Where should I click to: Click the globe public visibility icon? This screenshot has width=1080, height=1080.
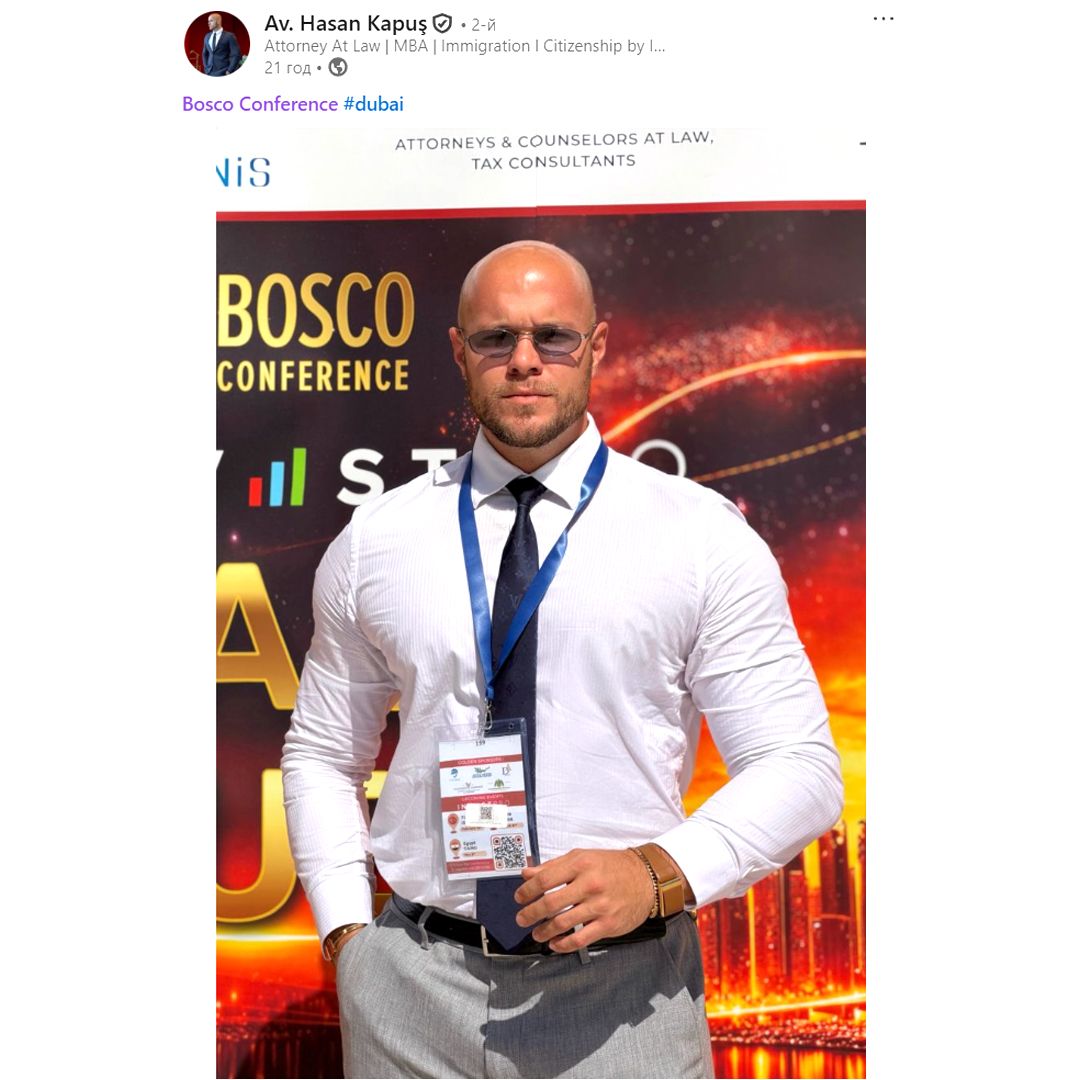338,68
